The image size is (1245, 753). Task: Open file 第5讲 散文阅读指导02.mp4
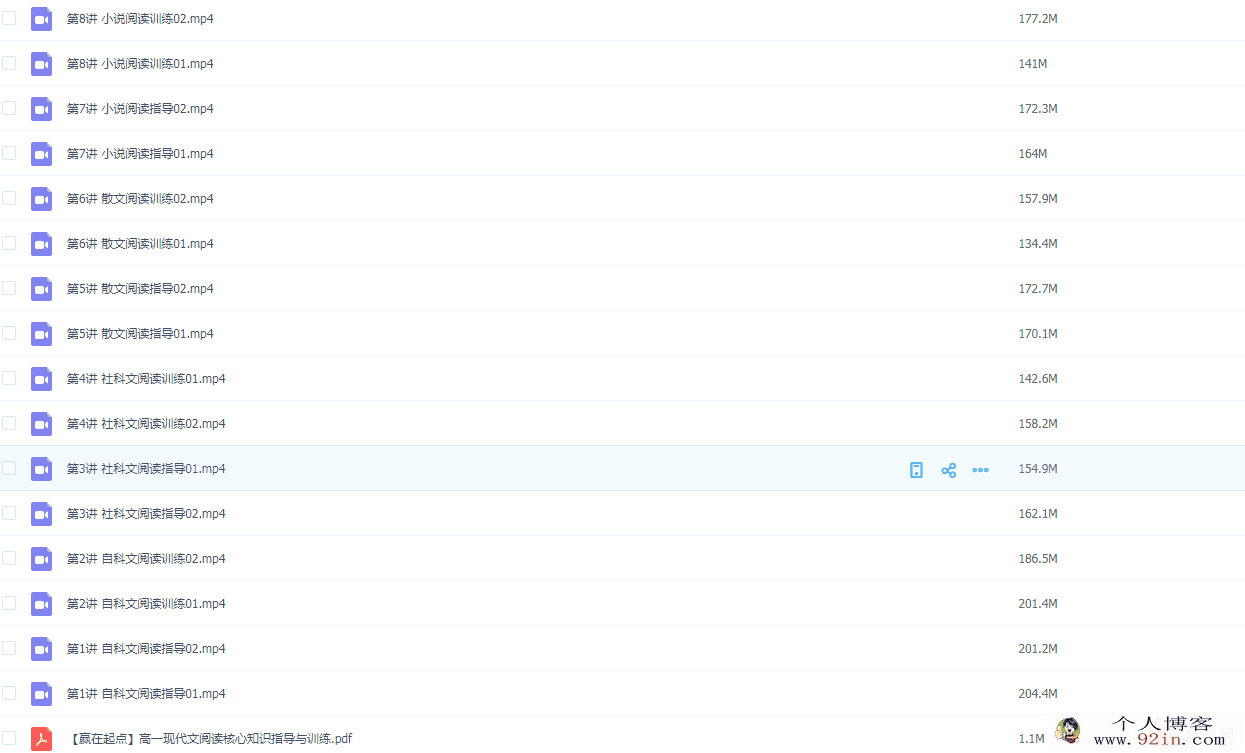click(x=140, y=289)
